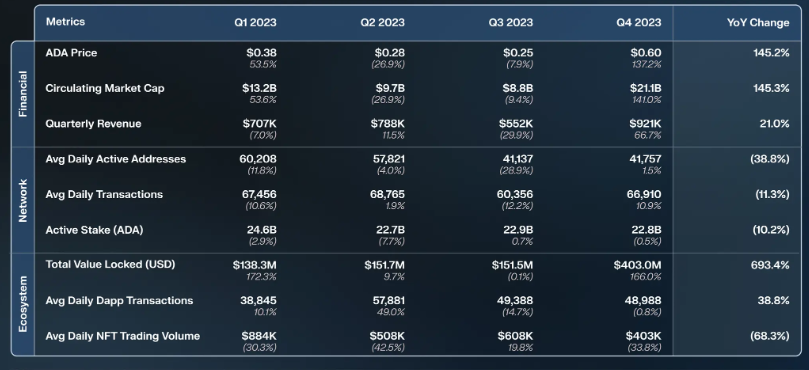This screenshot has width=809, height=370.
Task: Click the Circulating Market Cap row label
Action: (x=105, y=88)
